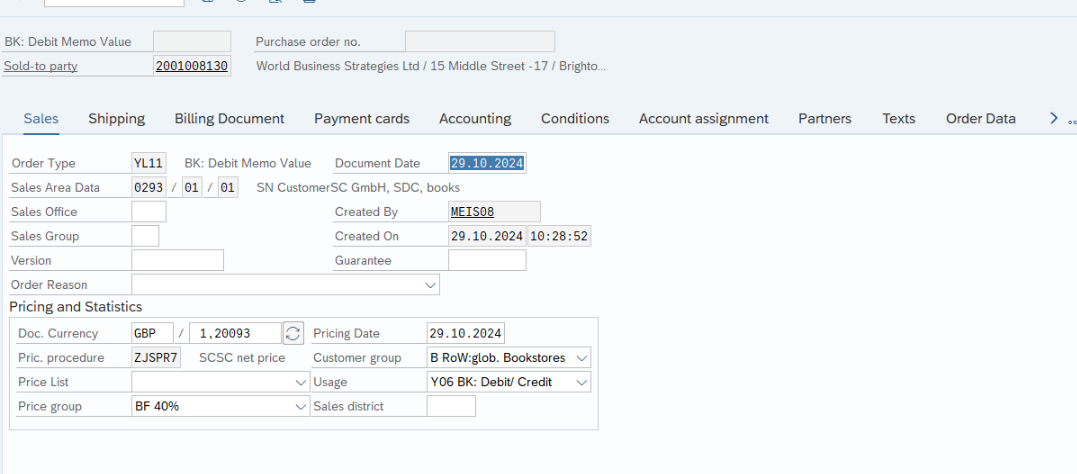Click the sales organization field 0293
This screenshot has height=474, width=1077.
click(x=148, y=188)
